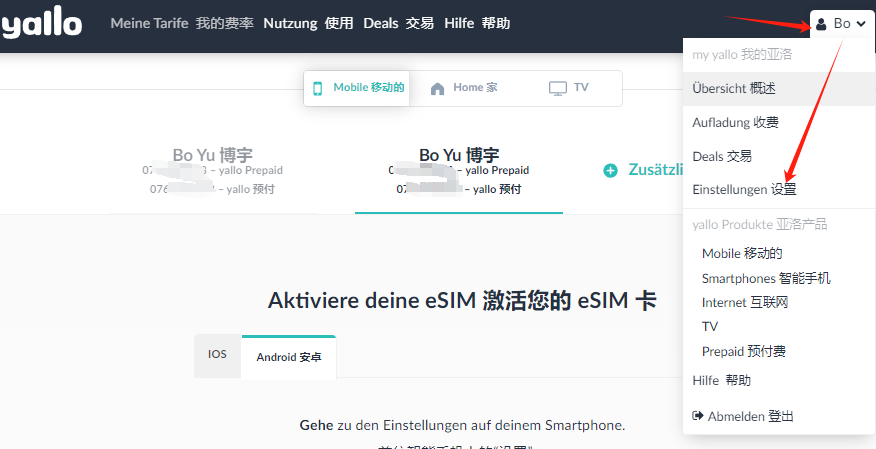Click the Home house icon
Screen dimensions: 876x449
[437, 88]
